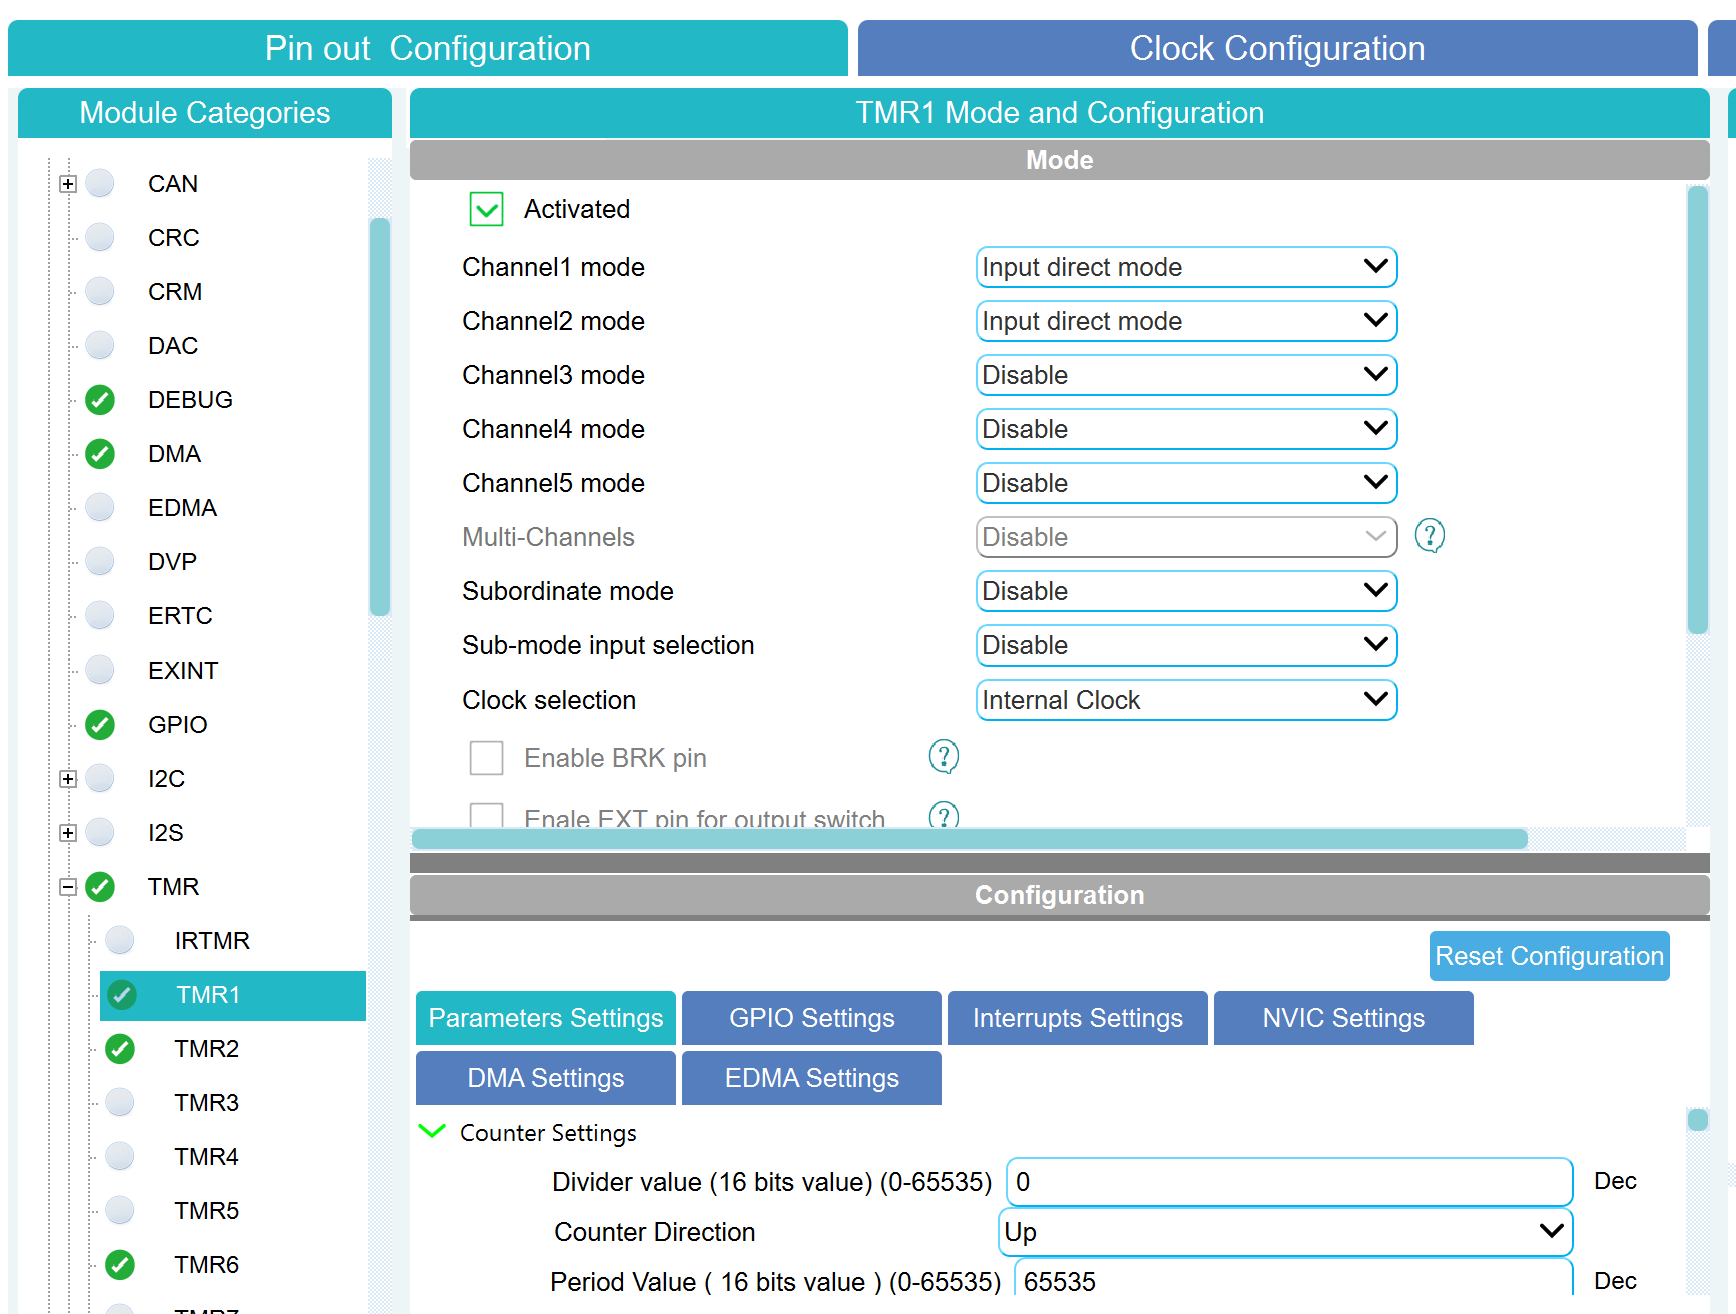Expand the I2C tree node
The image size is (1736, 1314).
click(x=68, y=779)
